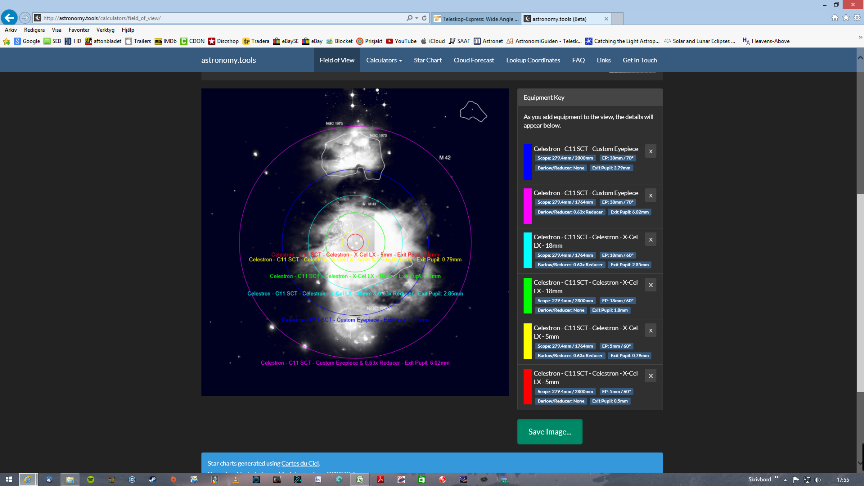Switch to the Teleskop-Express Wide Angle tab
Screen dimensions: 864x486
click(476, 19)
